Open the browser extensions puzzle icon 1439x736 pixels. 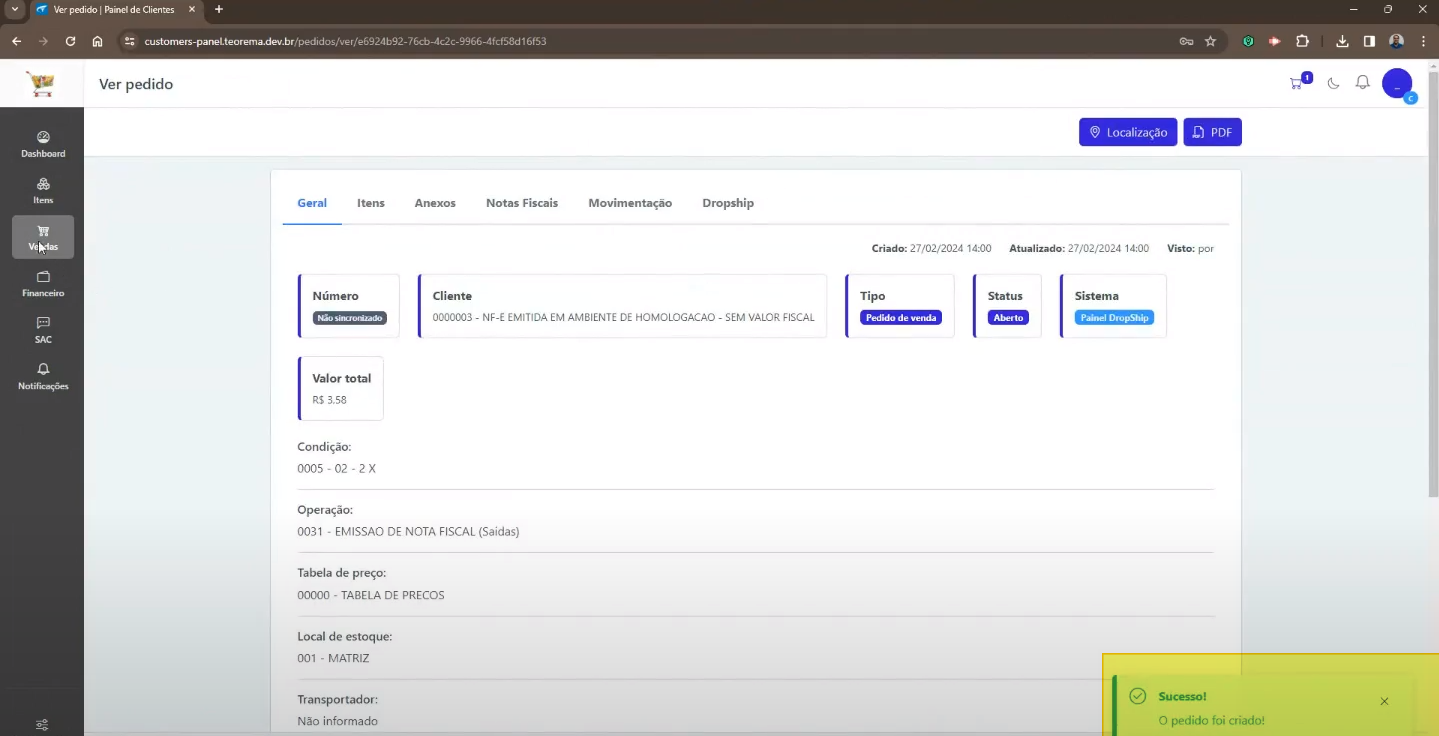[1302, 41]
